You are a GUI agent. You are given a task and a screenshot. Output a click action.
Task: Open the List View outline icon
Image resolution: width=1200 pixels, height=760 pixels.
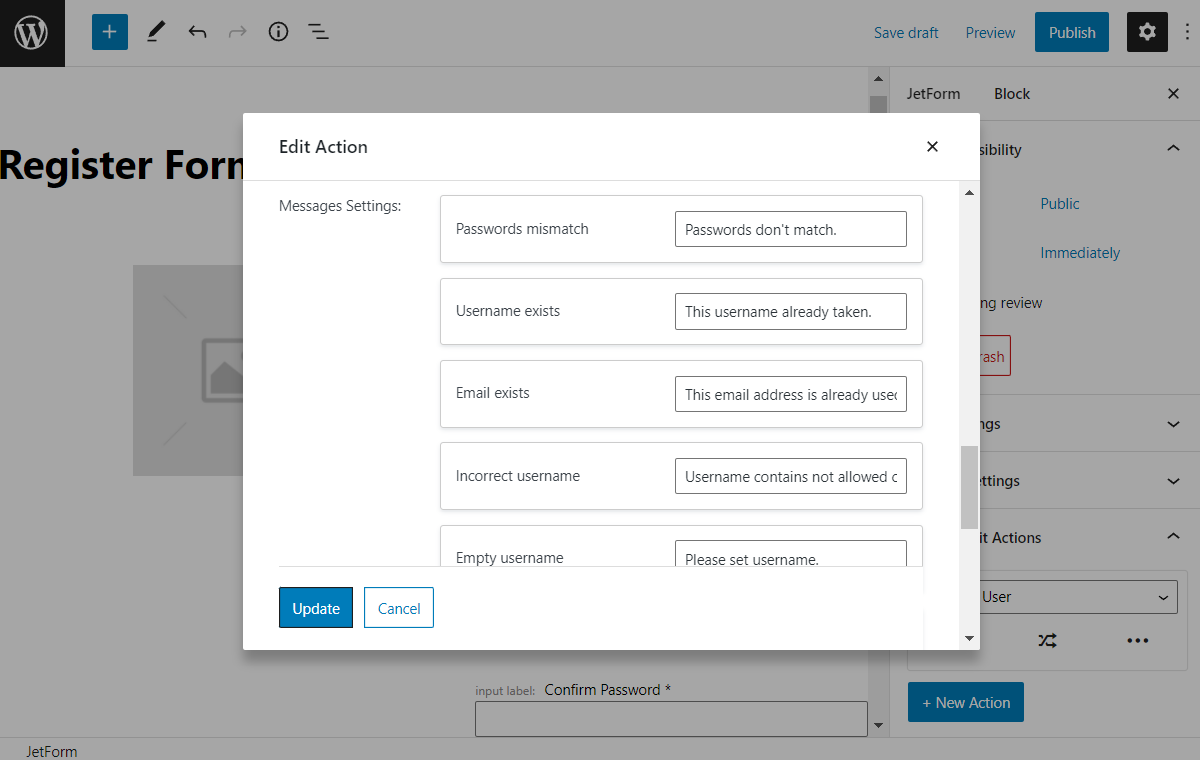tap(318, 32)
